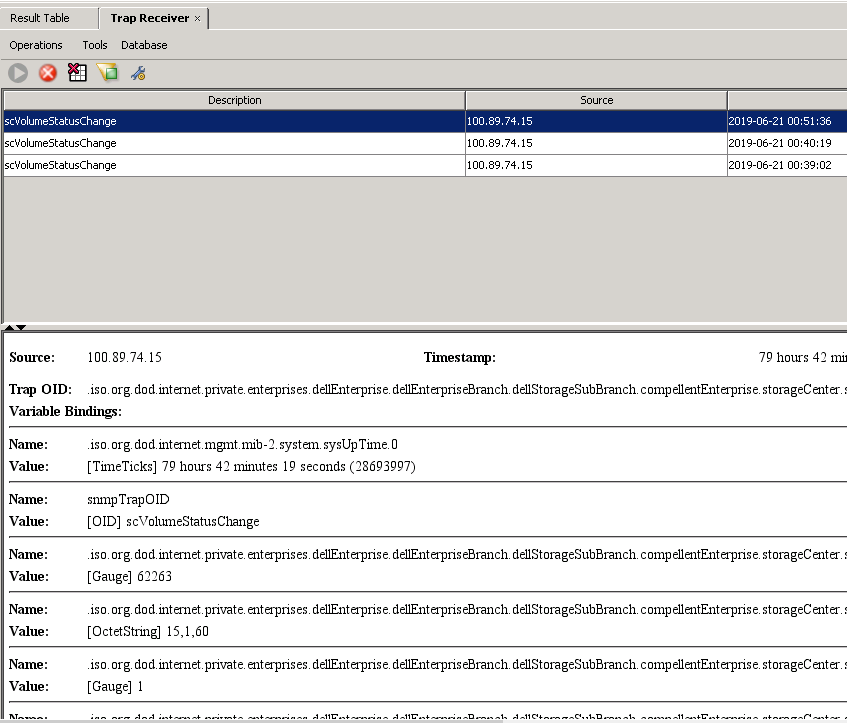Image resolution: width=847 pixels, height=723 pixels.
Task: Close the Trap Receiver tab
Action: coord(198,17)
